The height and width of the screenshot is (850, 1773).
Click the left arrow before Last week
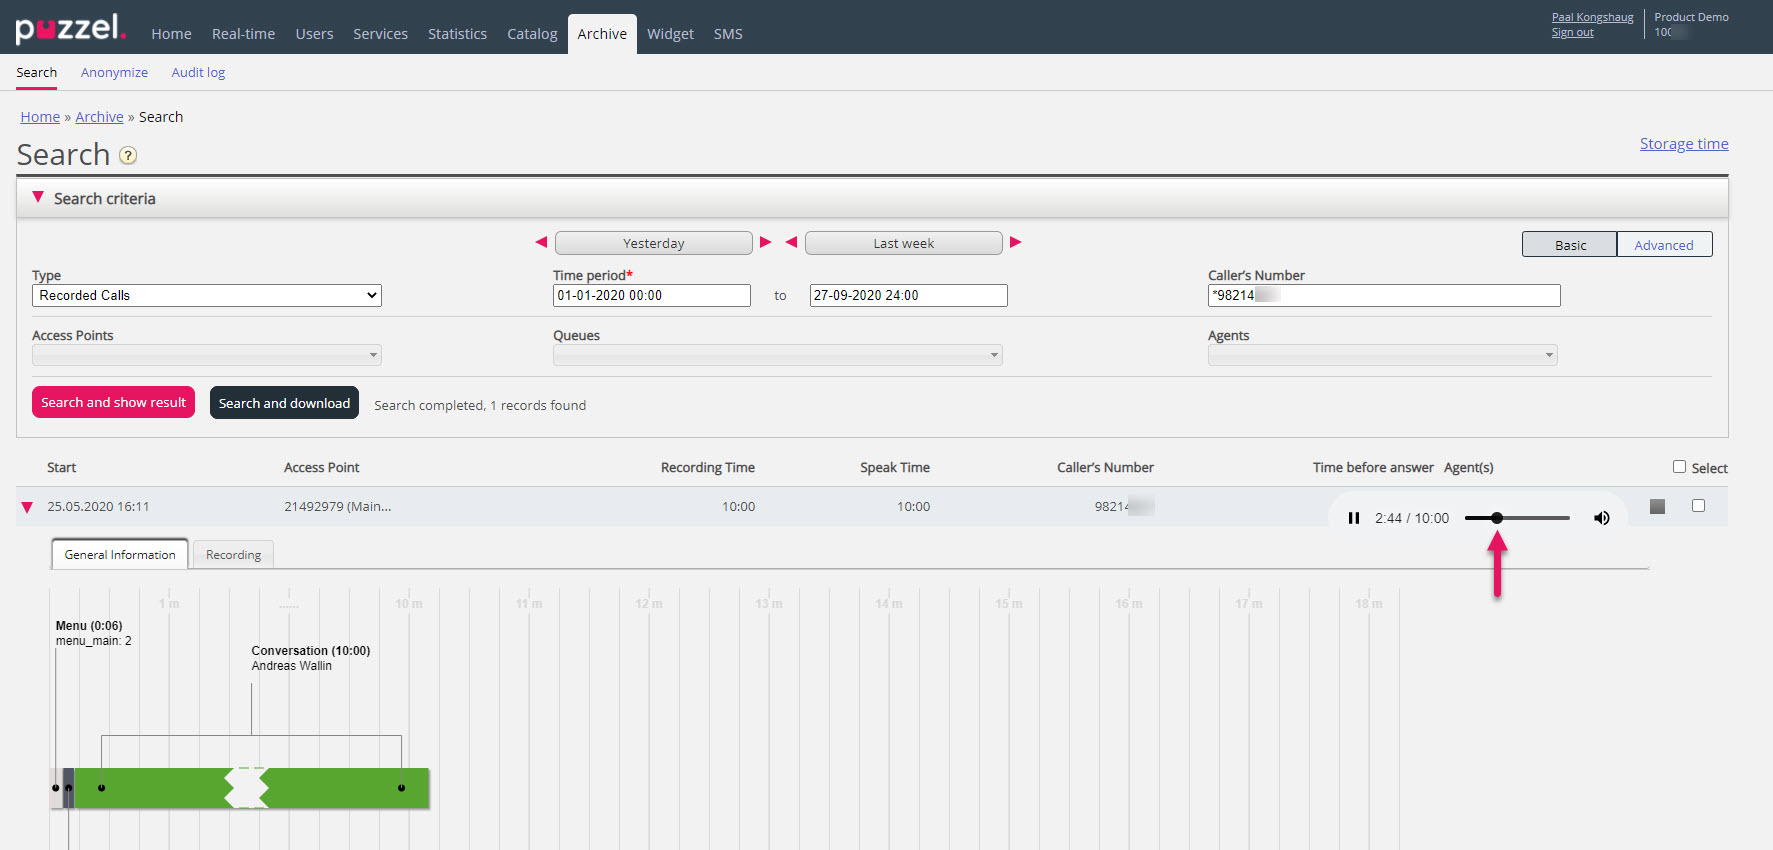click(x=791, y=243)
